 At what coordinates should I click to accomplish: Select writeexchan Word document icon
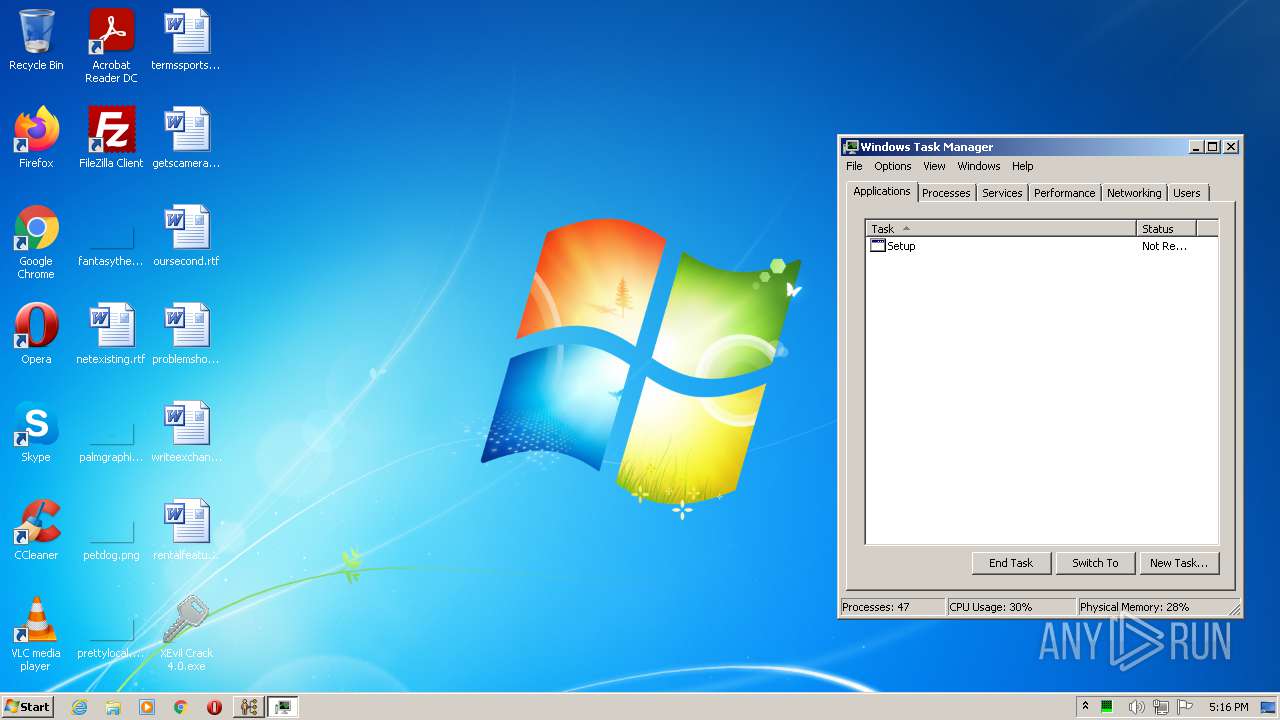click(186, 432)
